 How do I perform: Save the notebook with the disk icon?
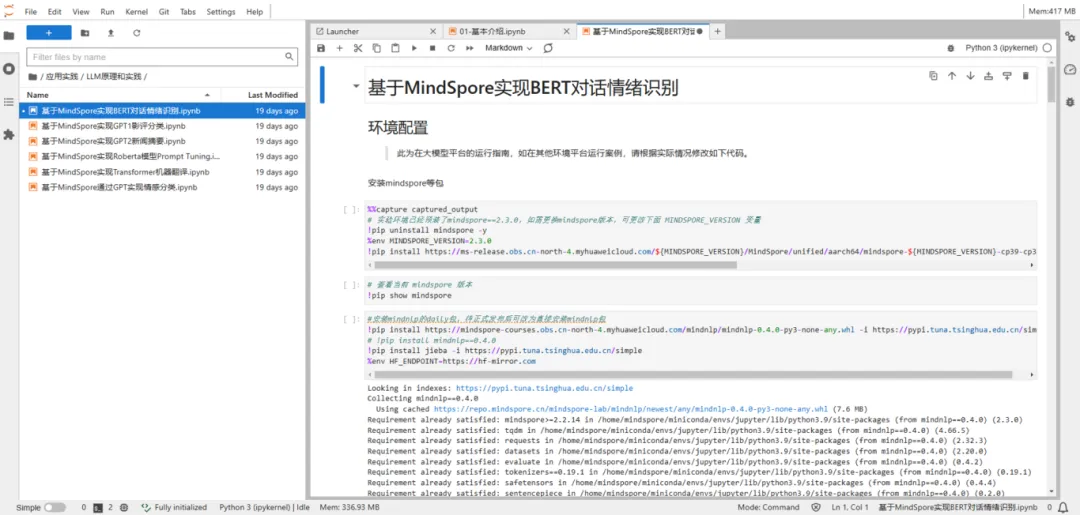coord(320,48)
